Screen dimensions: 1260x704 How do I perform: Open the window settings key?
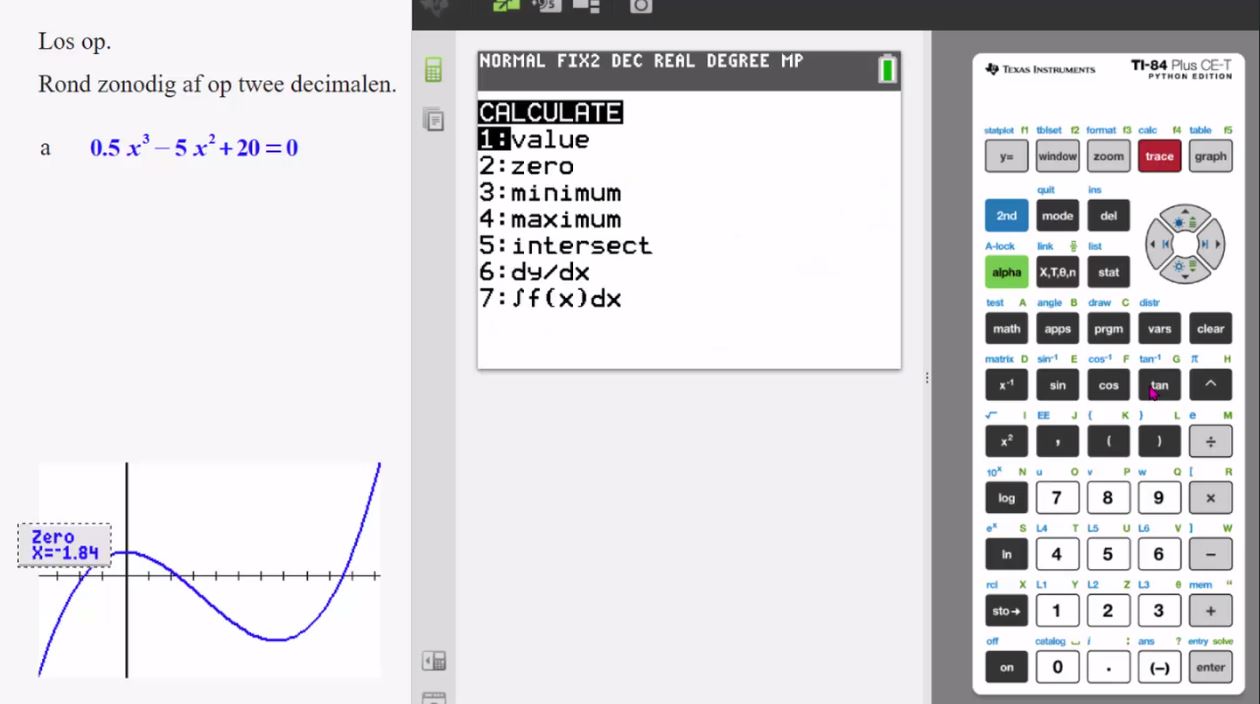(x=1057, y=156)
